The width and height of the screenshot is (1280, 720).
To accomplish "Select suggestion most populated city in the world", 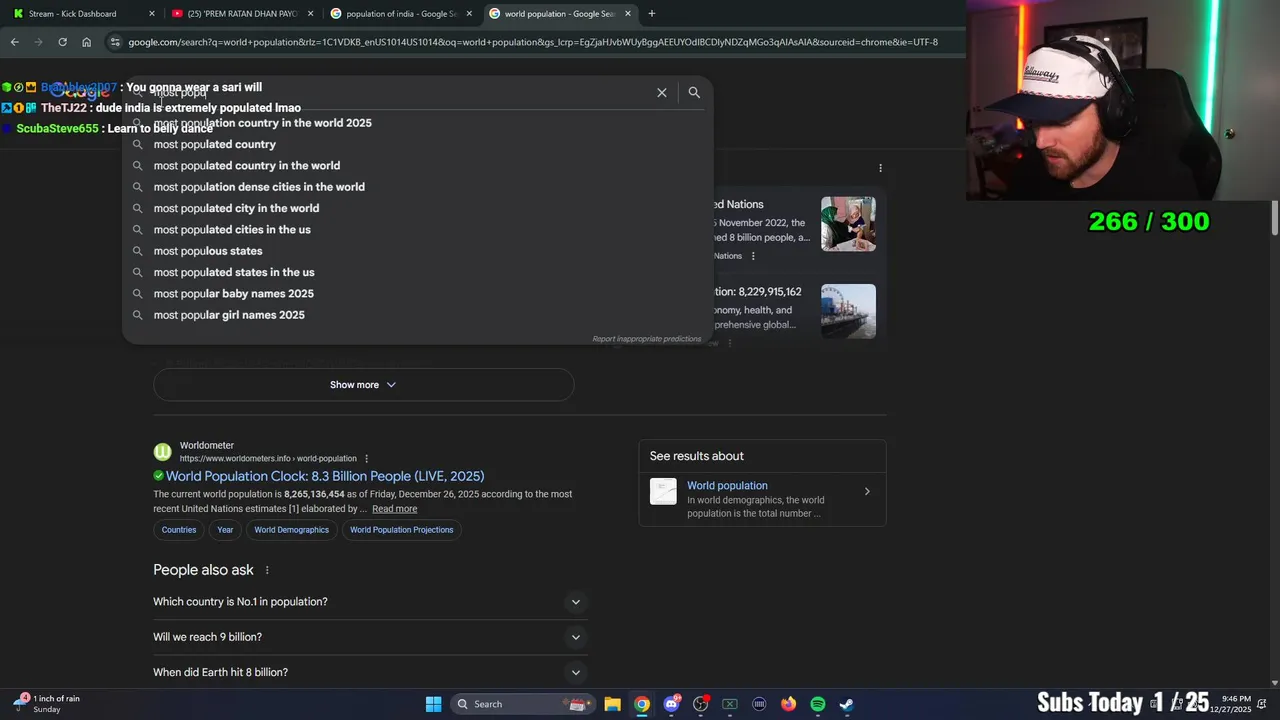I will click(418, 208).
